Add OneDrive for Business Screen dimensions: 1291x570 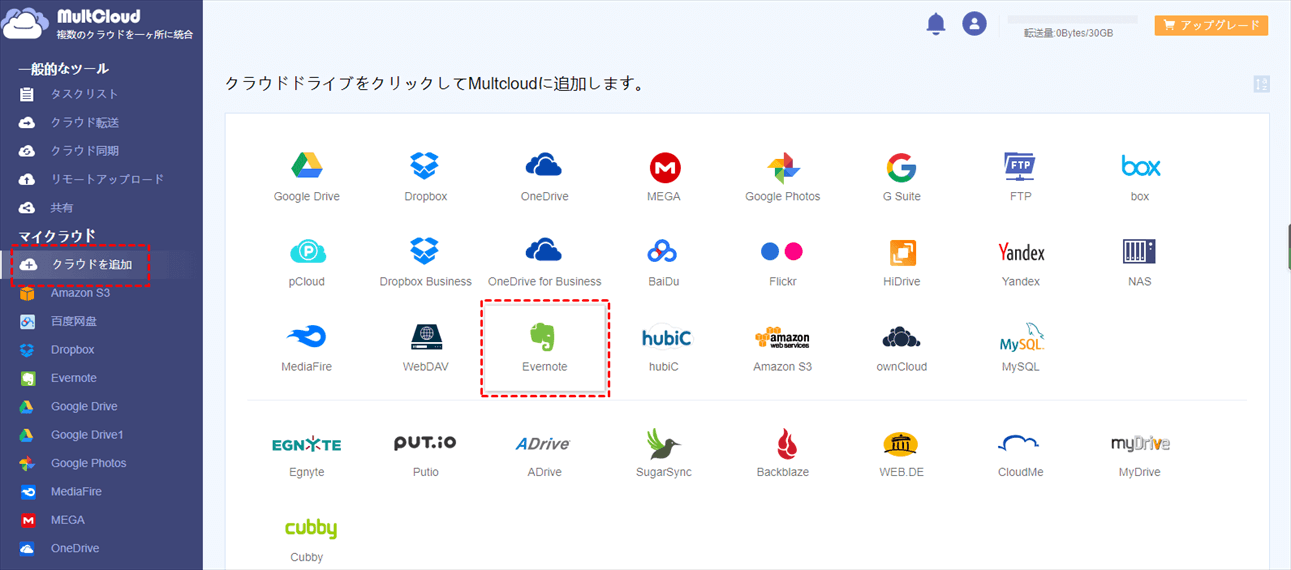coord(544,263)
